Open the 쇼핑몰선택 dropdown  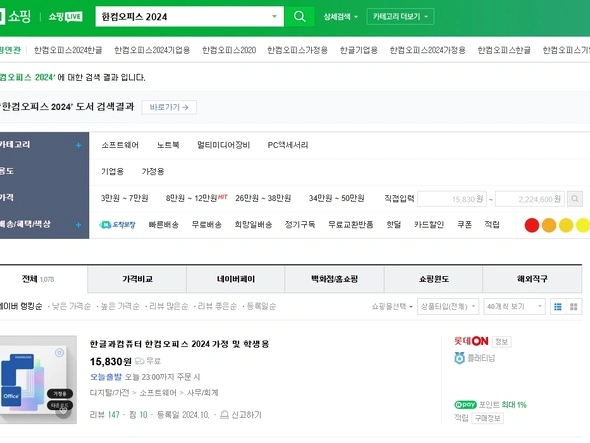pos(392,306)
